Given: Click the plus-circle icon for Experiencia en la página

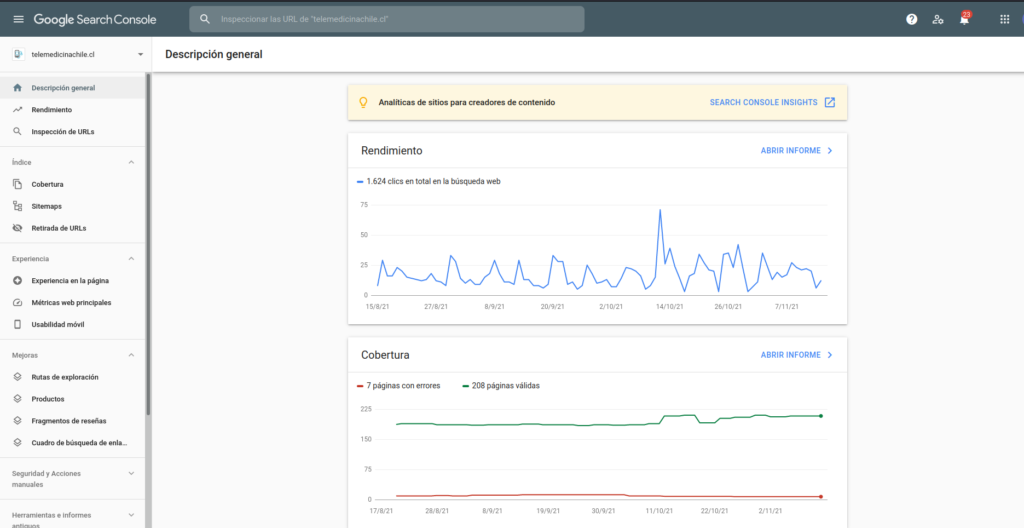Looking at the screenshot, I should [18, 280].
